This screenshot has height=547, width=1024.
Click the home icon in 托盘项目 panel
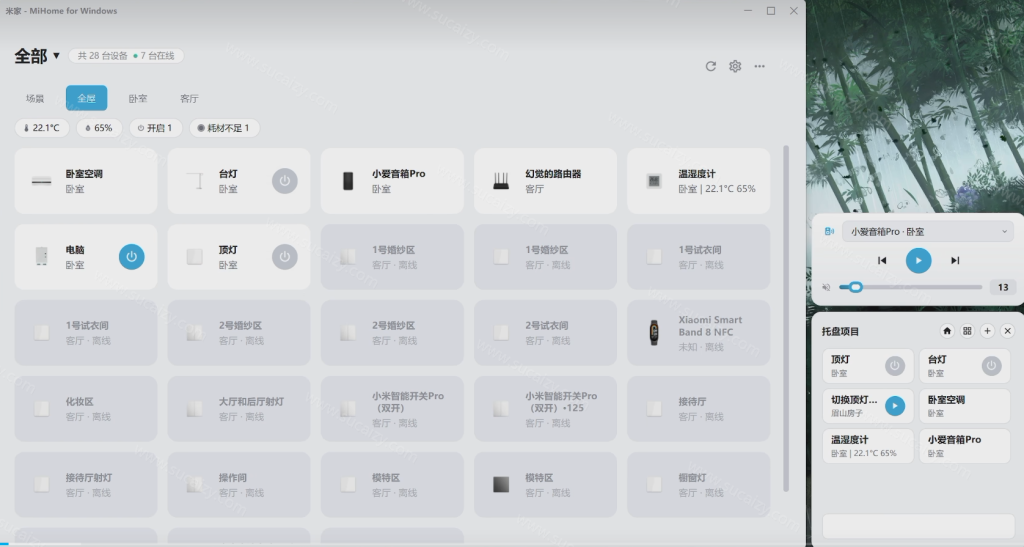coord(947,331)
